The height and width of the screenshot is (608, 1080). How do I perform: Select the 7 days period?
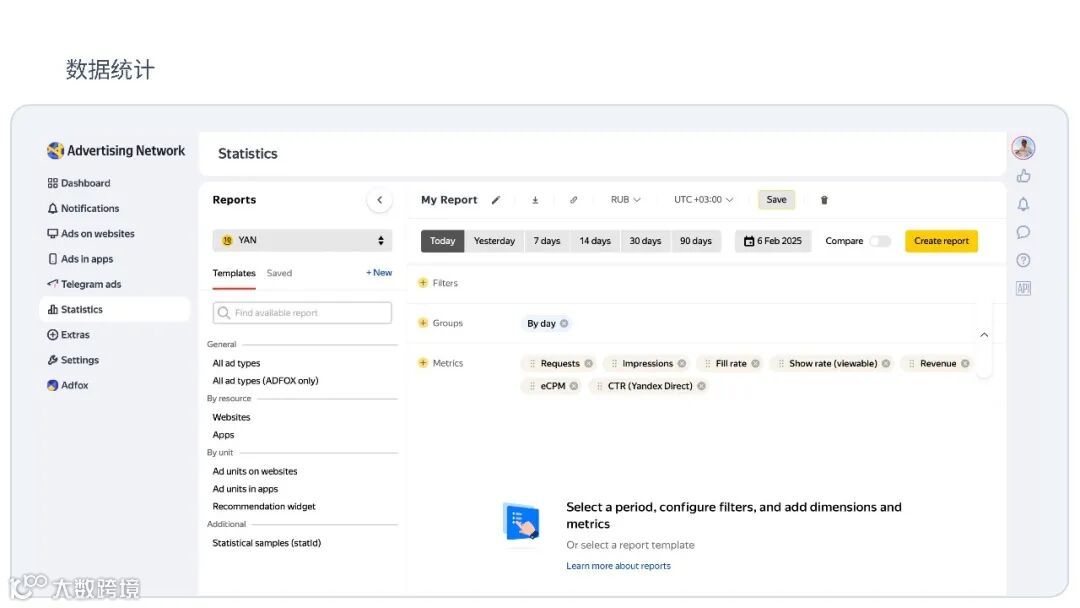(x=547, y=241)
